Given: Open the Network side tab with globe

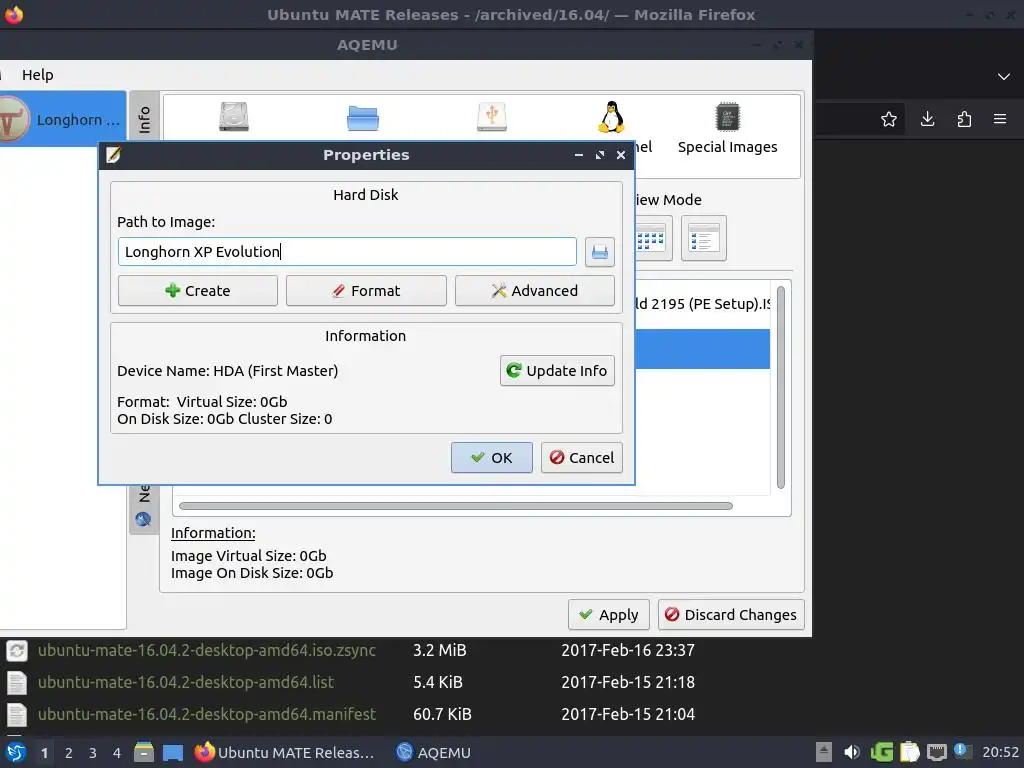Looking at the screenshot, I should tap(144, 509).
